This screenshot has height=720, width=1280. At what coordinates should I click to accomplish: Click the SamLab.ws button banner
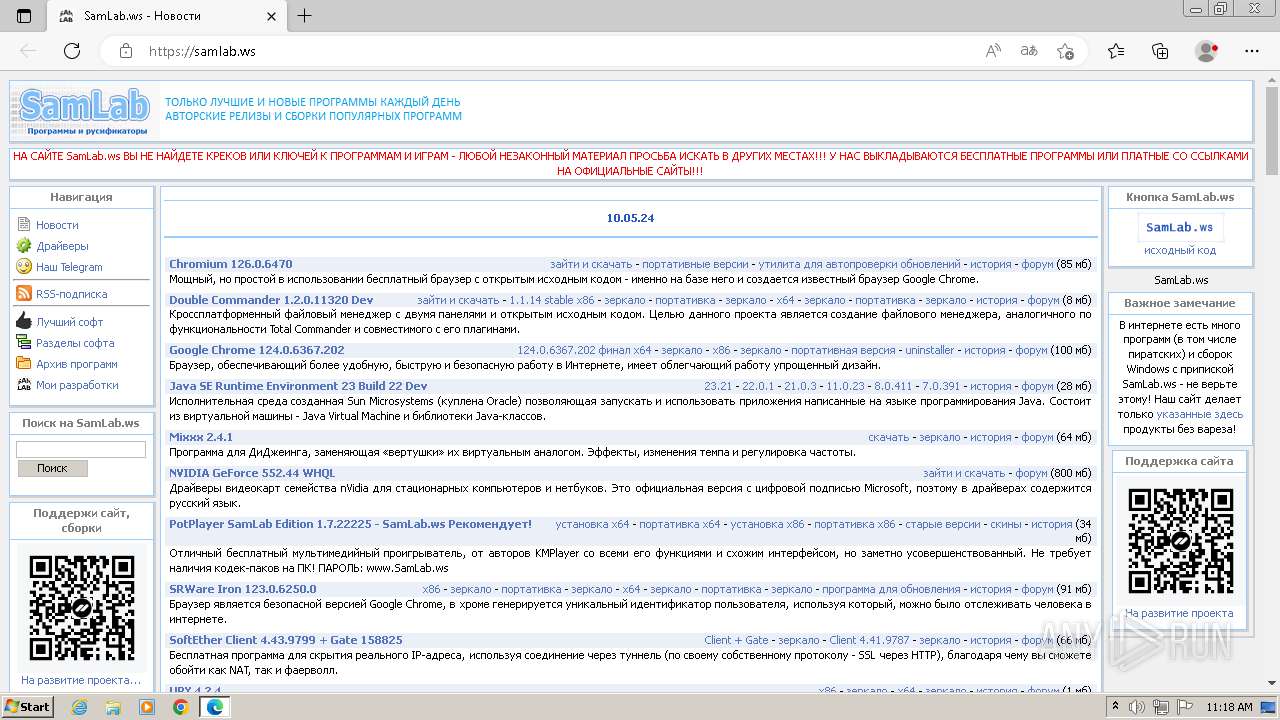point(1180,227)
